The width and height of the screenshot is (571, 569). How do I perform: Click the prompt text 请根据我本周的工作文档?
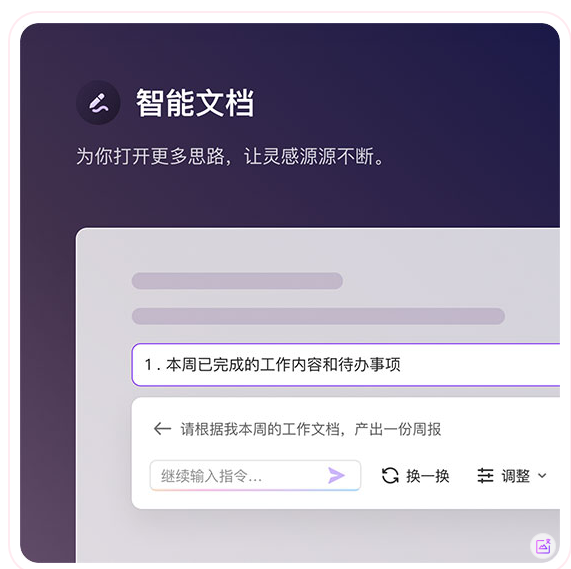(260, 429)
